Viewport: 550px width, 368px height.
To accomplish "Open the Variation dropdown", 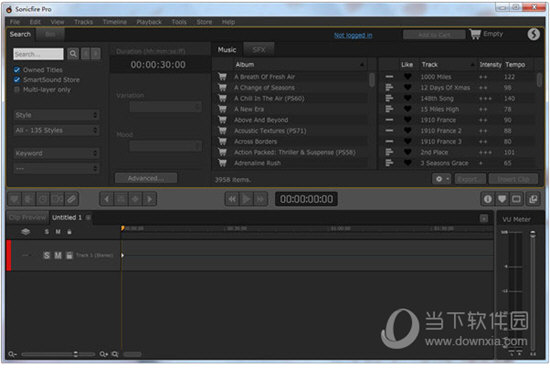I will click(165, 107).
